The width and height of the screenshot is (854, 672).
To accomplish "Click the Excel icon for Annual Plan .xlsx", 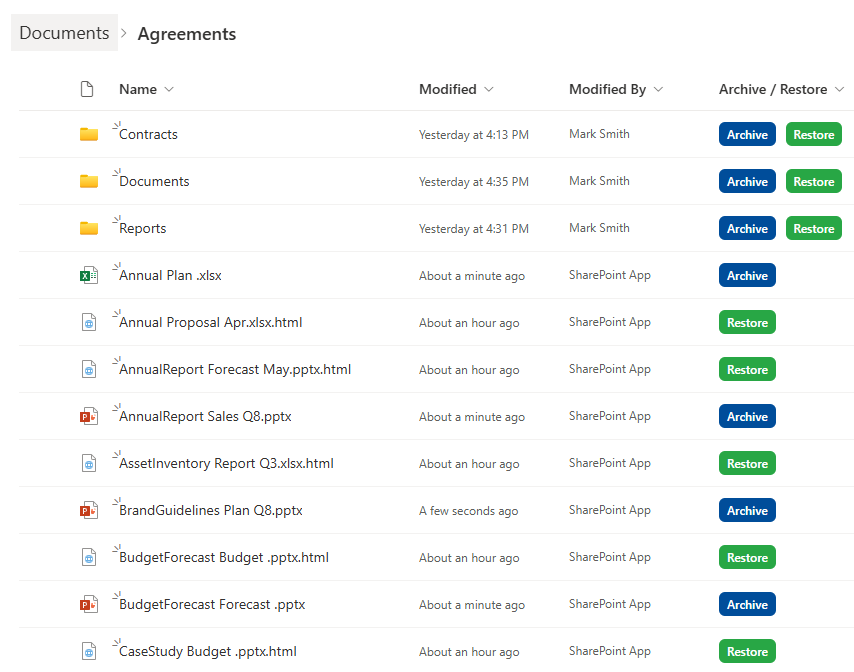I will [89, 276].
